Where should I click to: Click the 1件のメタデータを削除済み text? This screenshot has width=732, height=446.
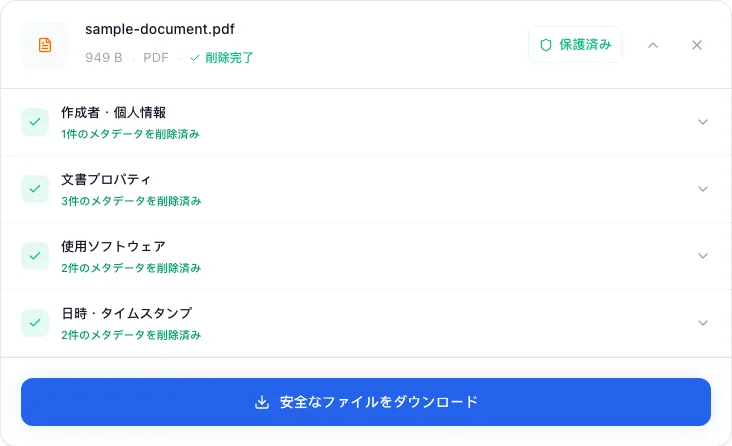[130, 134]
